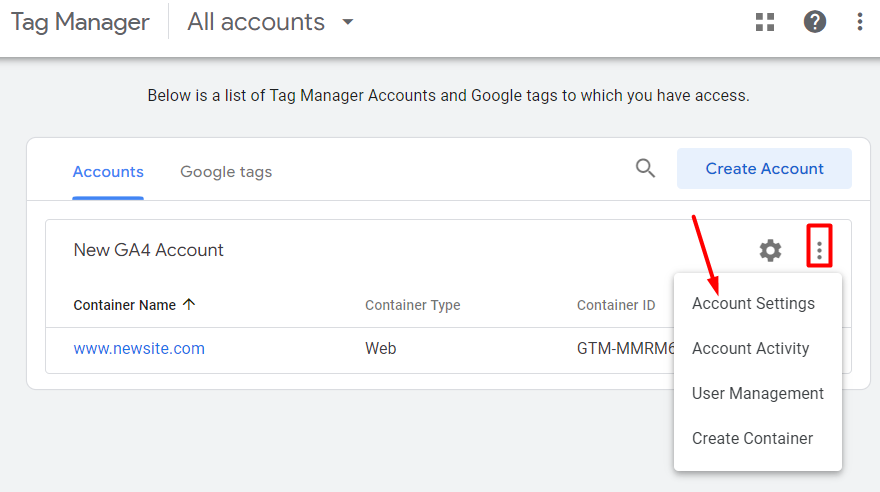The height and width of the screenshot is (492, 880).
Task: Click the search magnifier icon
Action: point(645,168)
